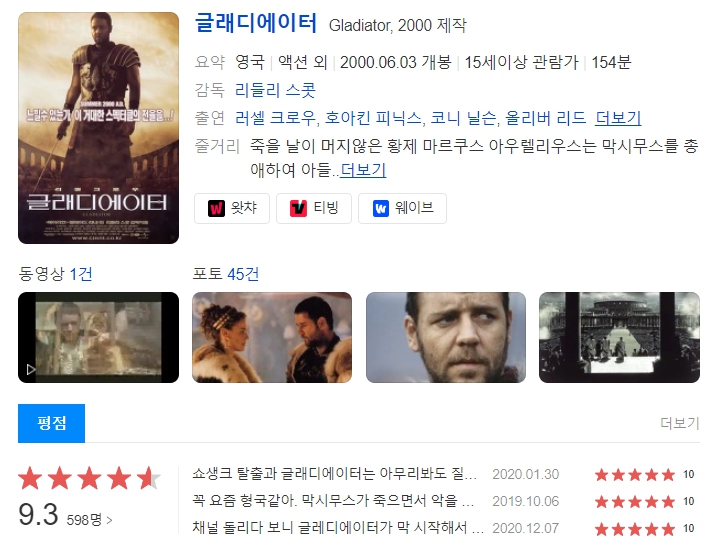This screenshot has height=549, width=720.
Task: Open rater count arrow next to 598명
Action: coord(109,520)
